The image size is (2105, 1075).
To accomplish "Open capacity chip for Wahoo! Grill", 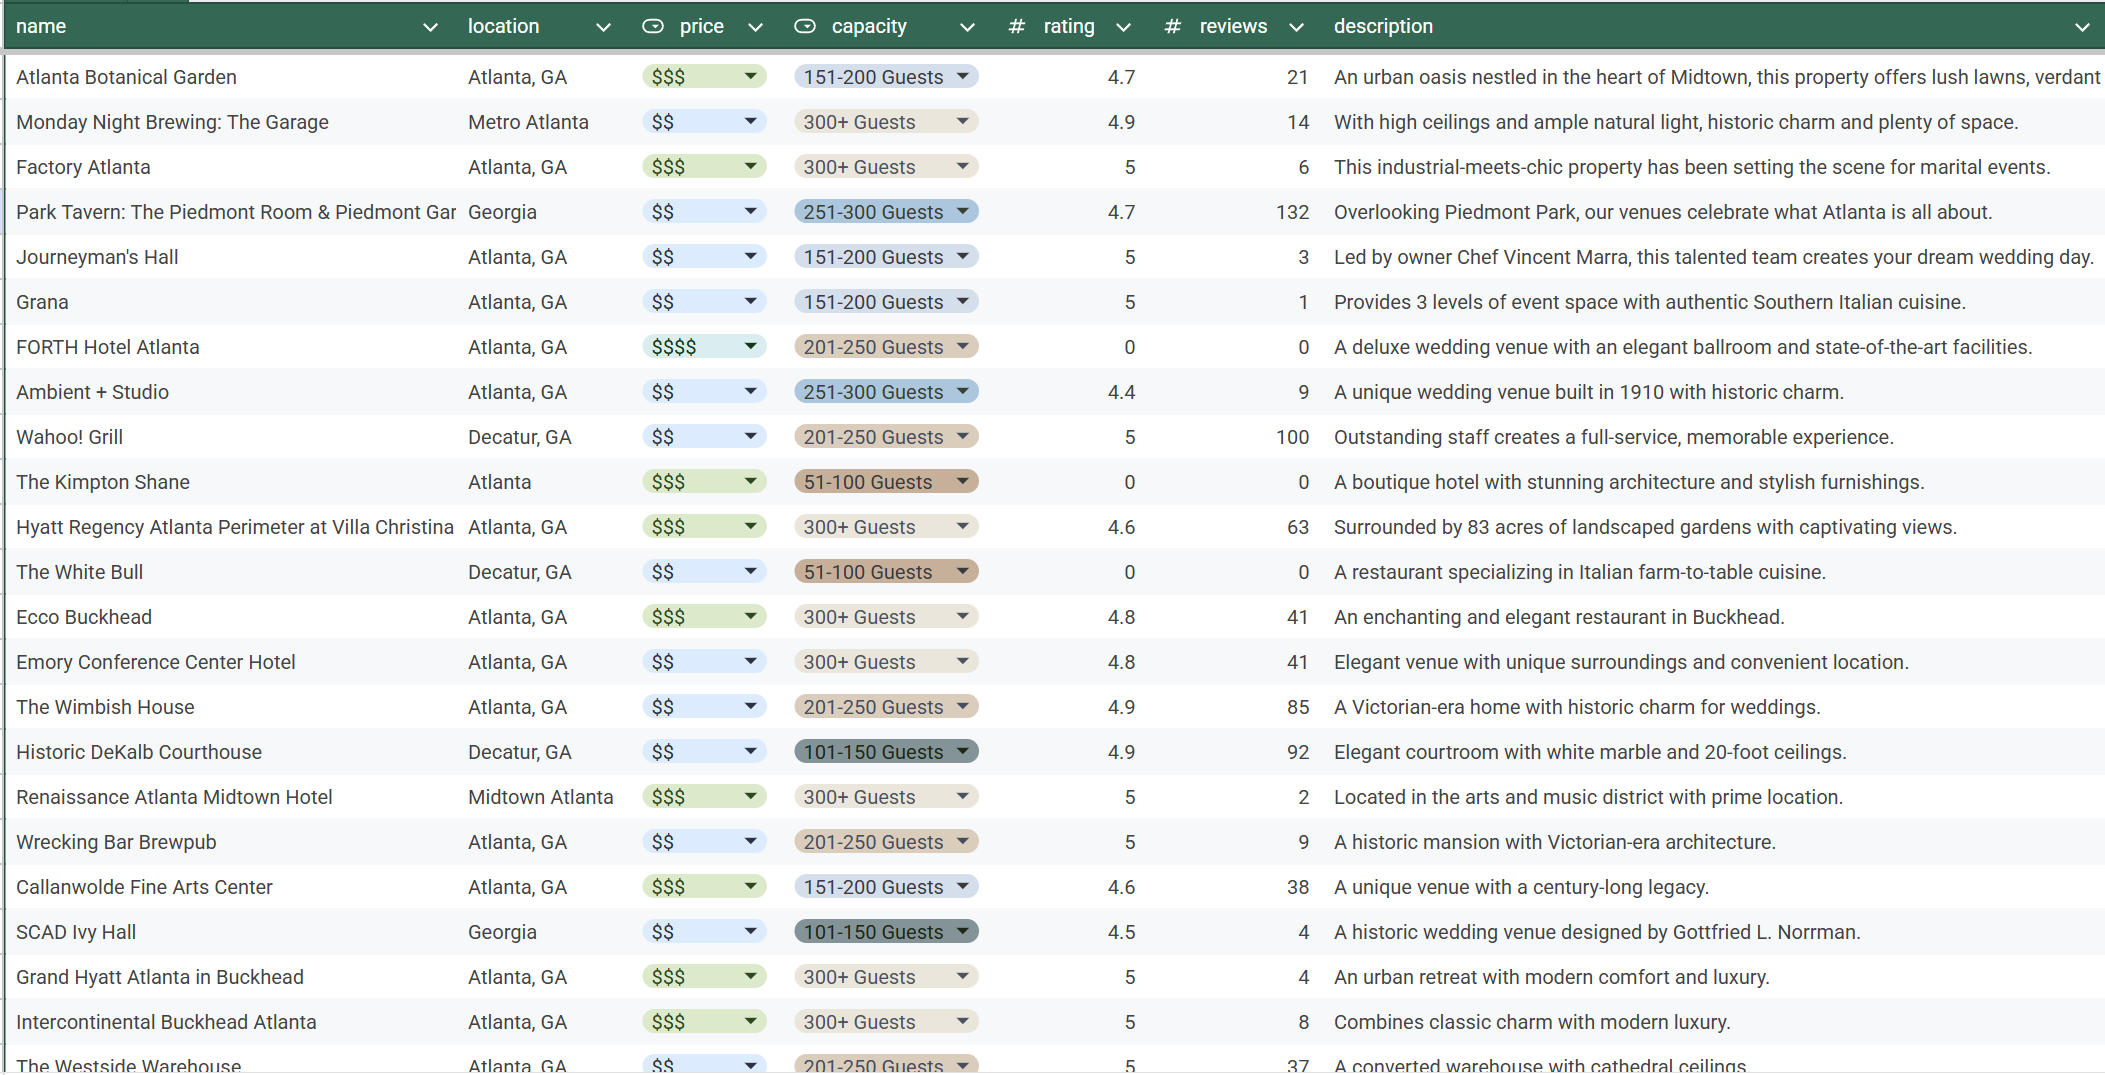I will pyautogui.click(x=886, y=437).
